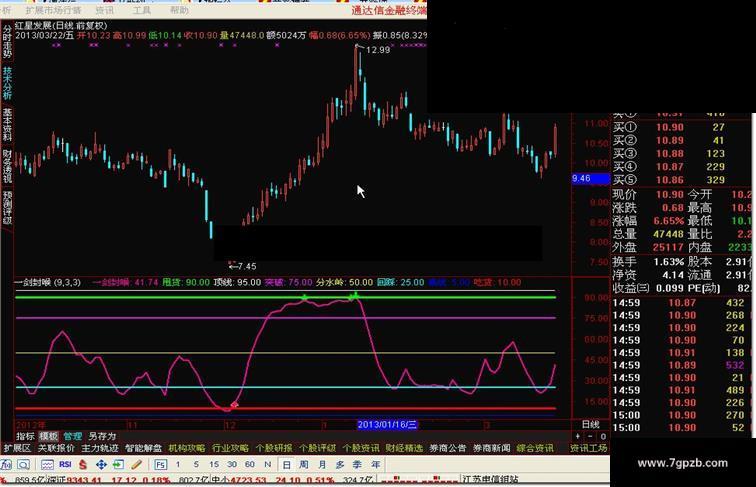The height and width of the screenshot is (487, 756).
Task: Select the 分时走势 sidebar tab
Action: pos(7,41)
